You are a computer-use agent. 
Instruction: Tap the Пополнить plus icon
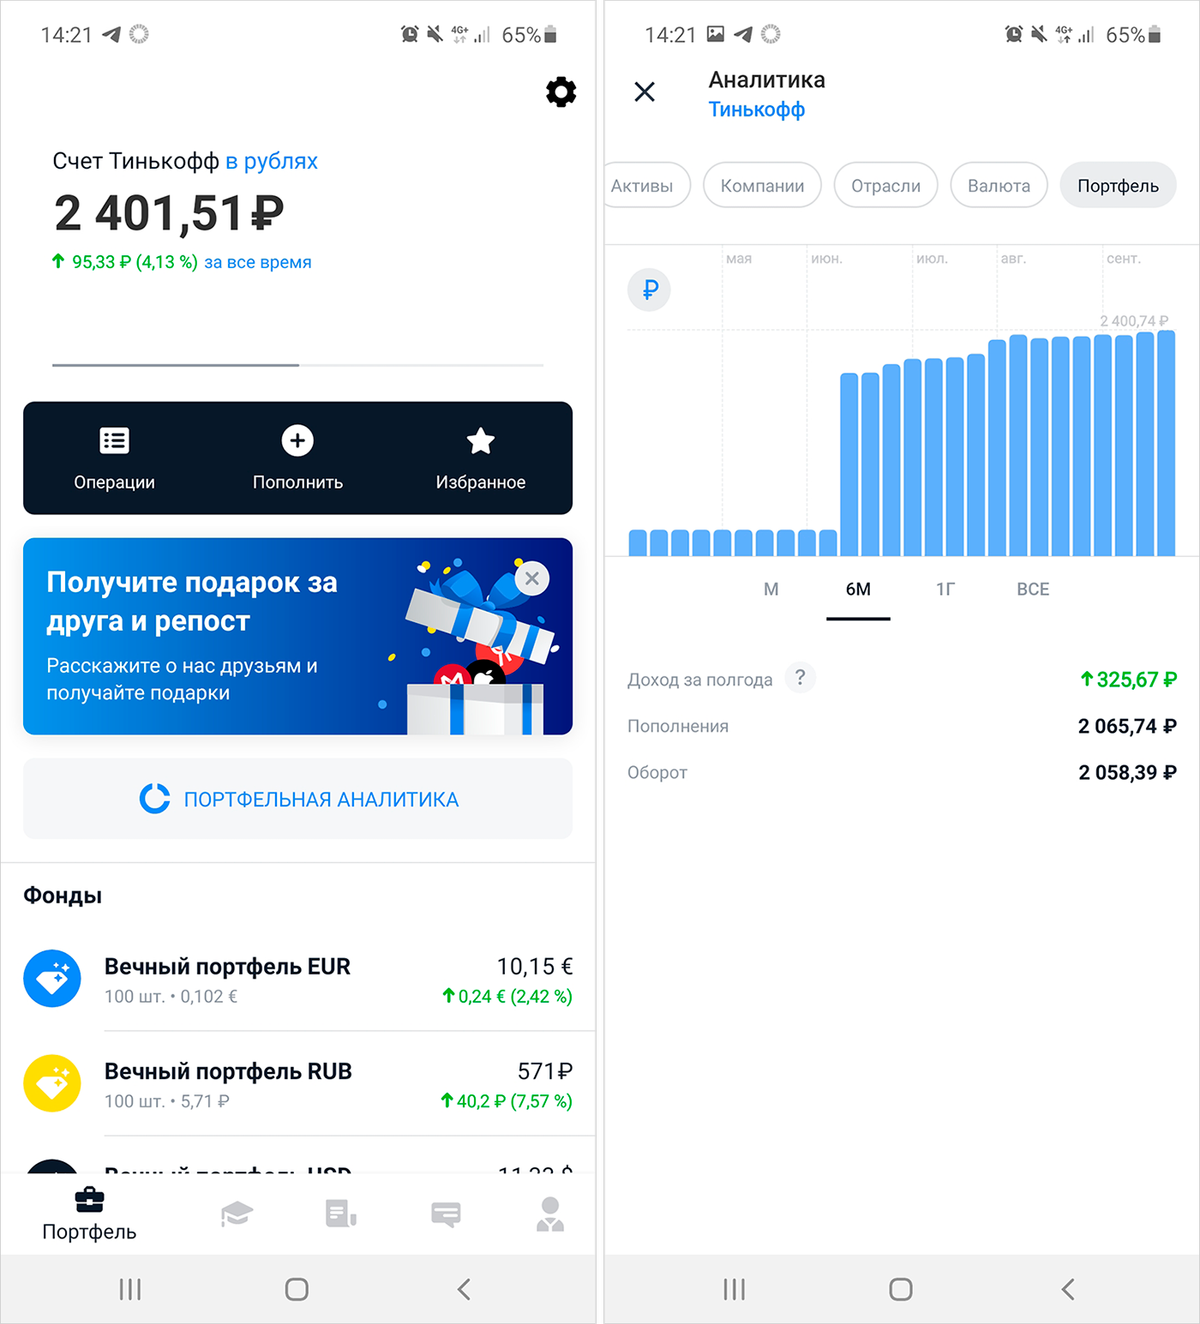[x=298, y=441]
